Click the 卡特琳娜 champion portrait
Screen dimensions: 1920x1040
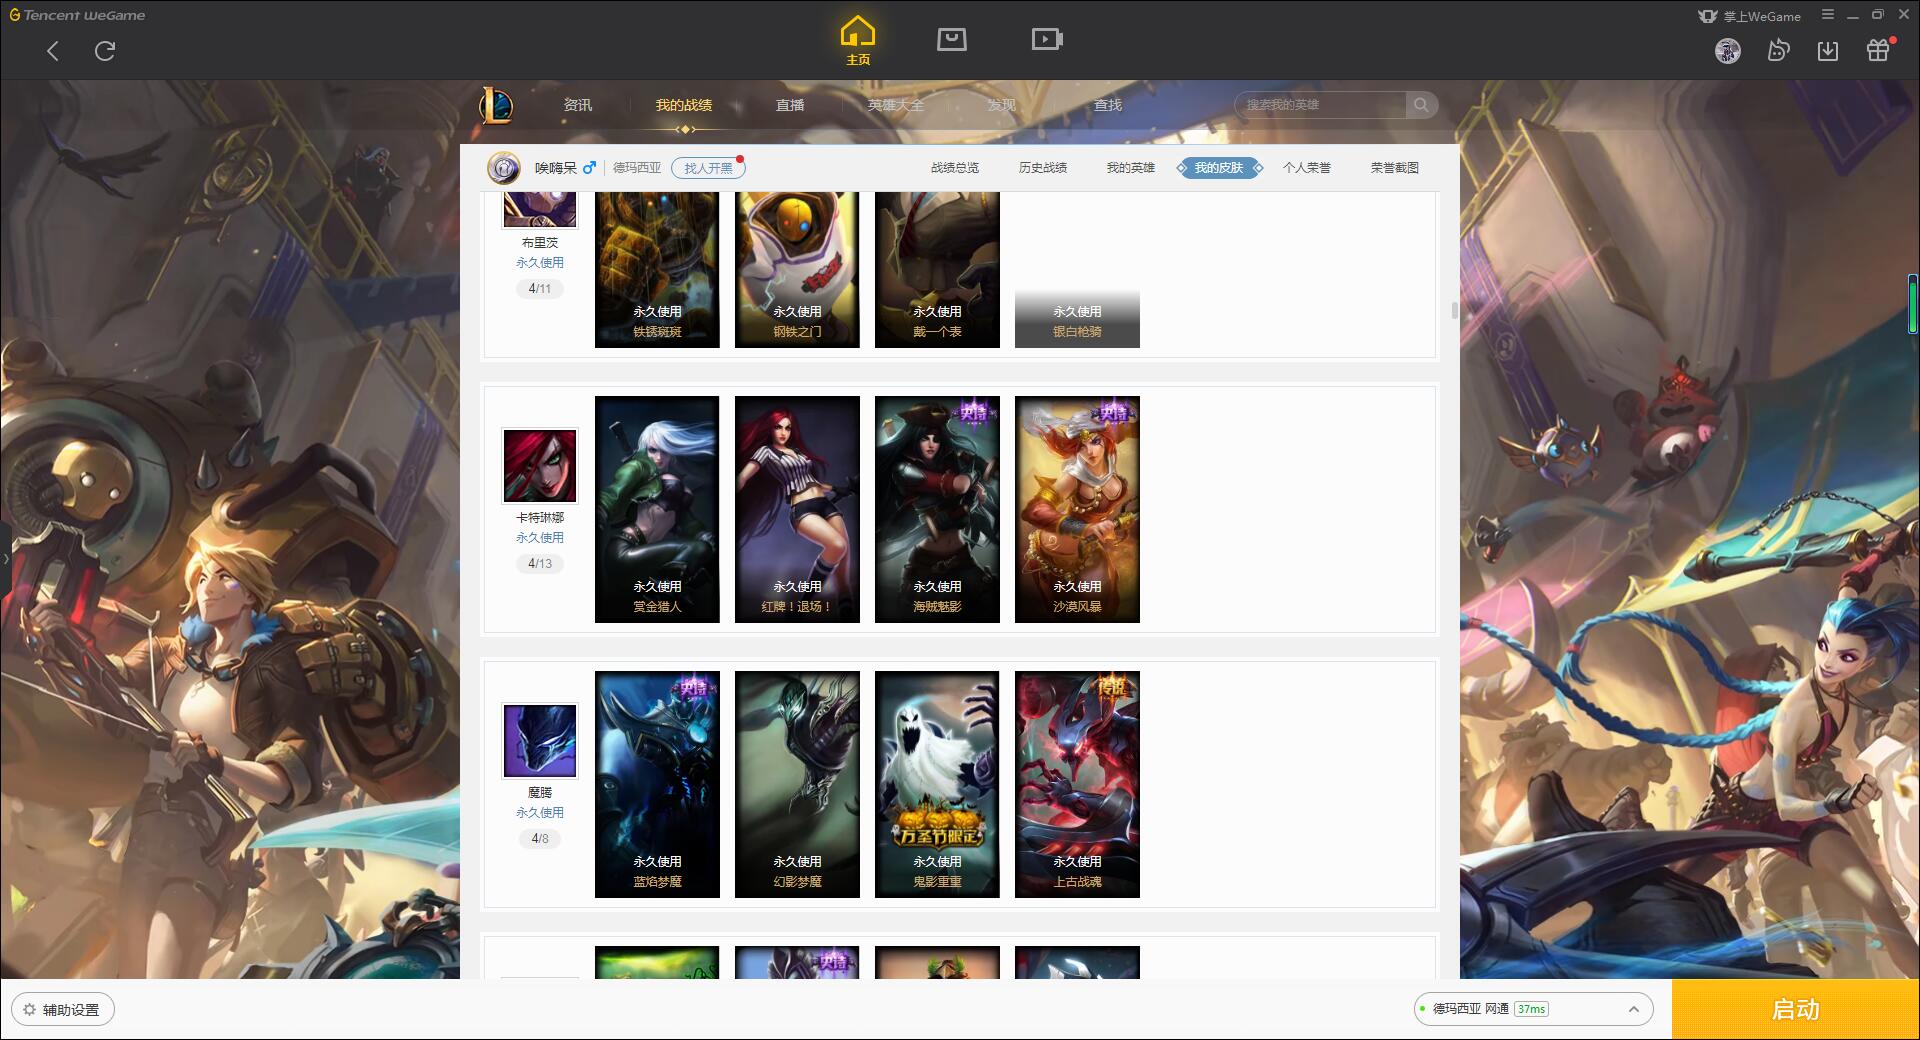tap(540, 466)
